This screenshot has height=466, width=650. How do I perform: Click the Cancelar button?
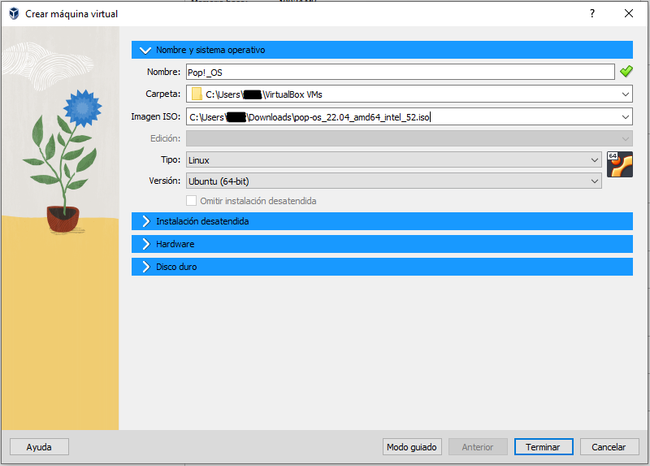[x=608, y=447]
